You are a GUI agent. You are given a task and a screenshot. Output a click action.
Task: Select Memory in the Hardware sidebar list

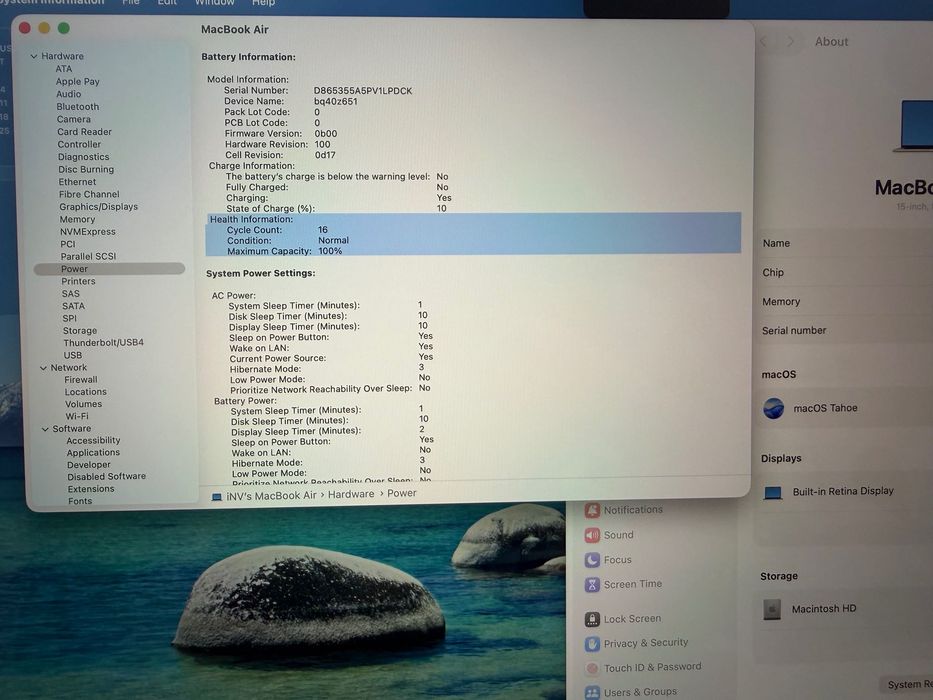[77, 220]
